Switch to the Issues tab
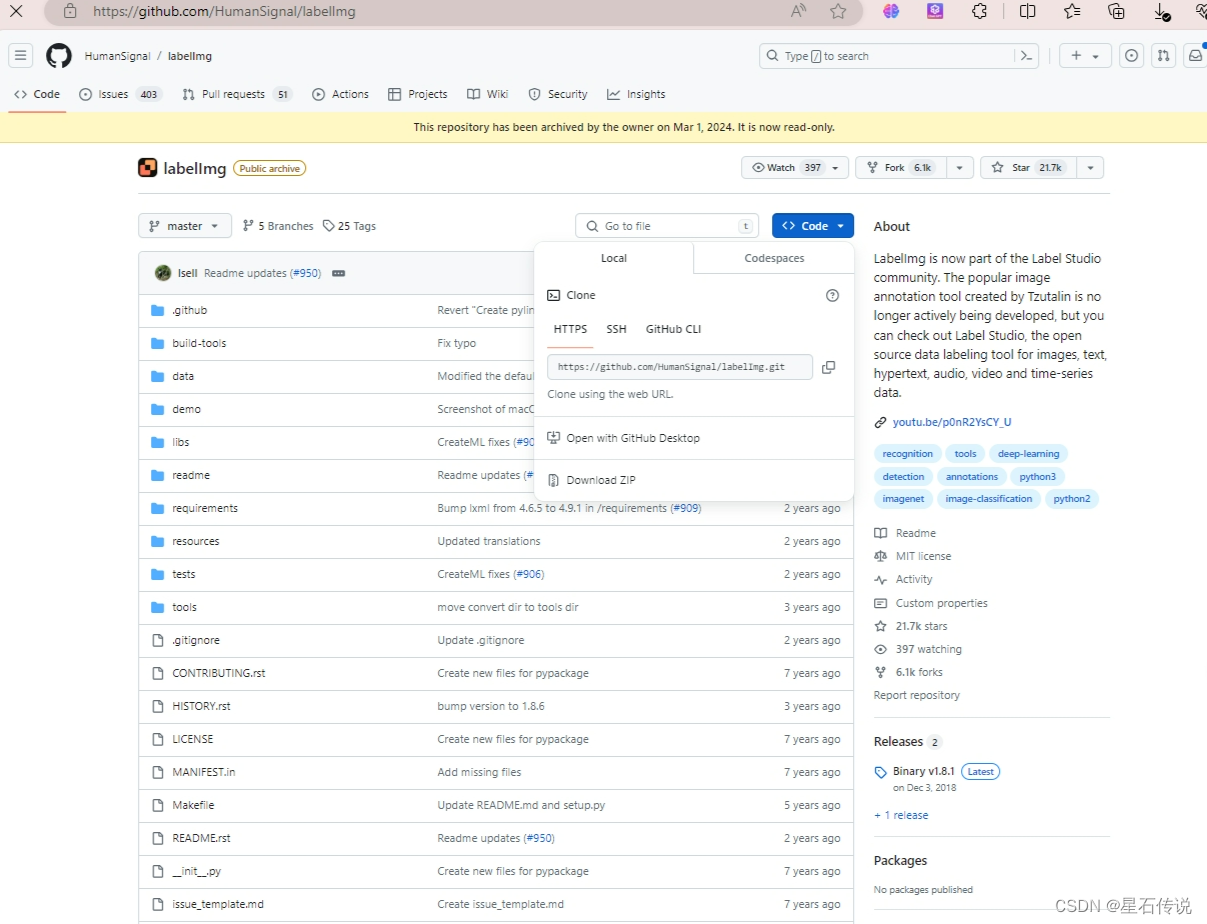 120,94
